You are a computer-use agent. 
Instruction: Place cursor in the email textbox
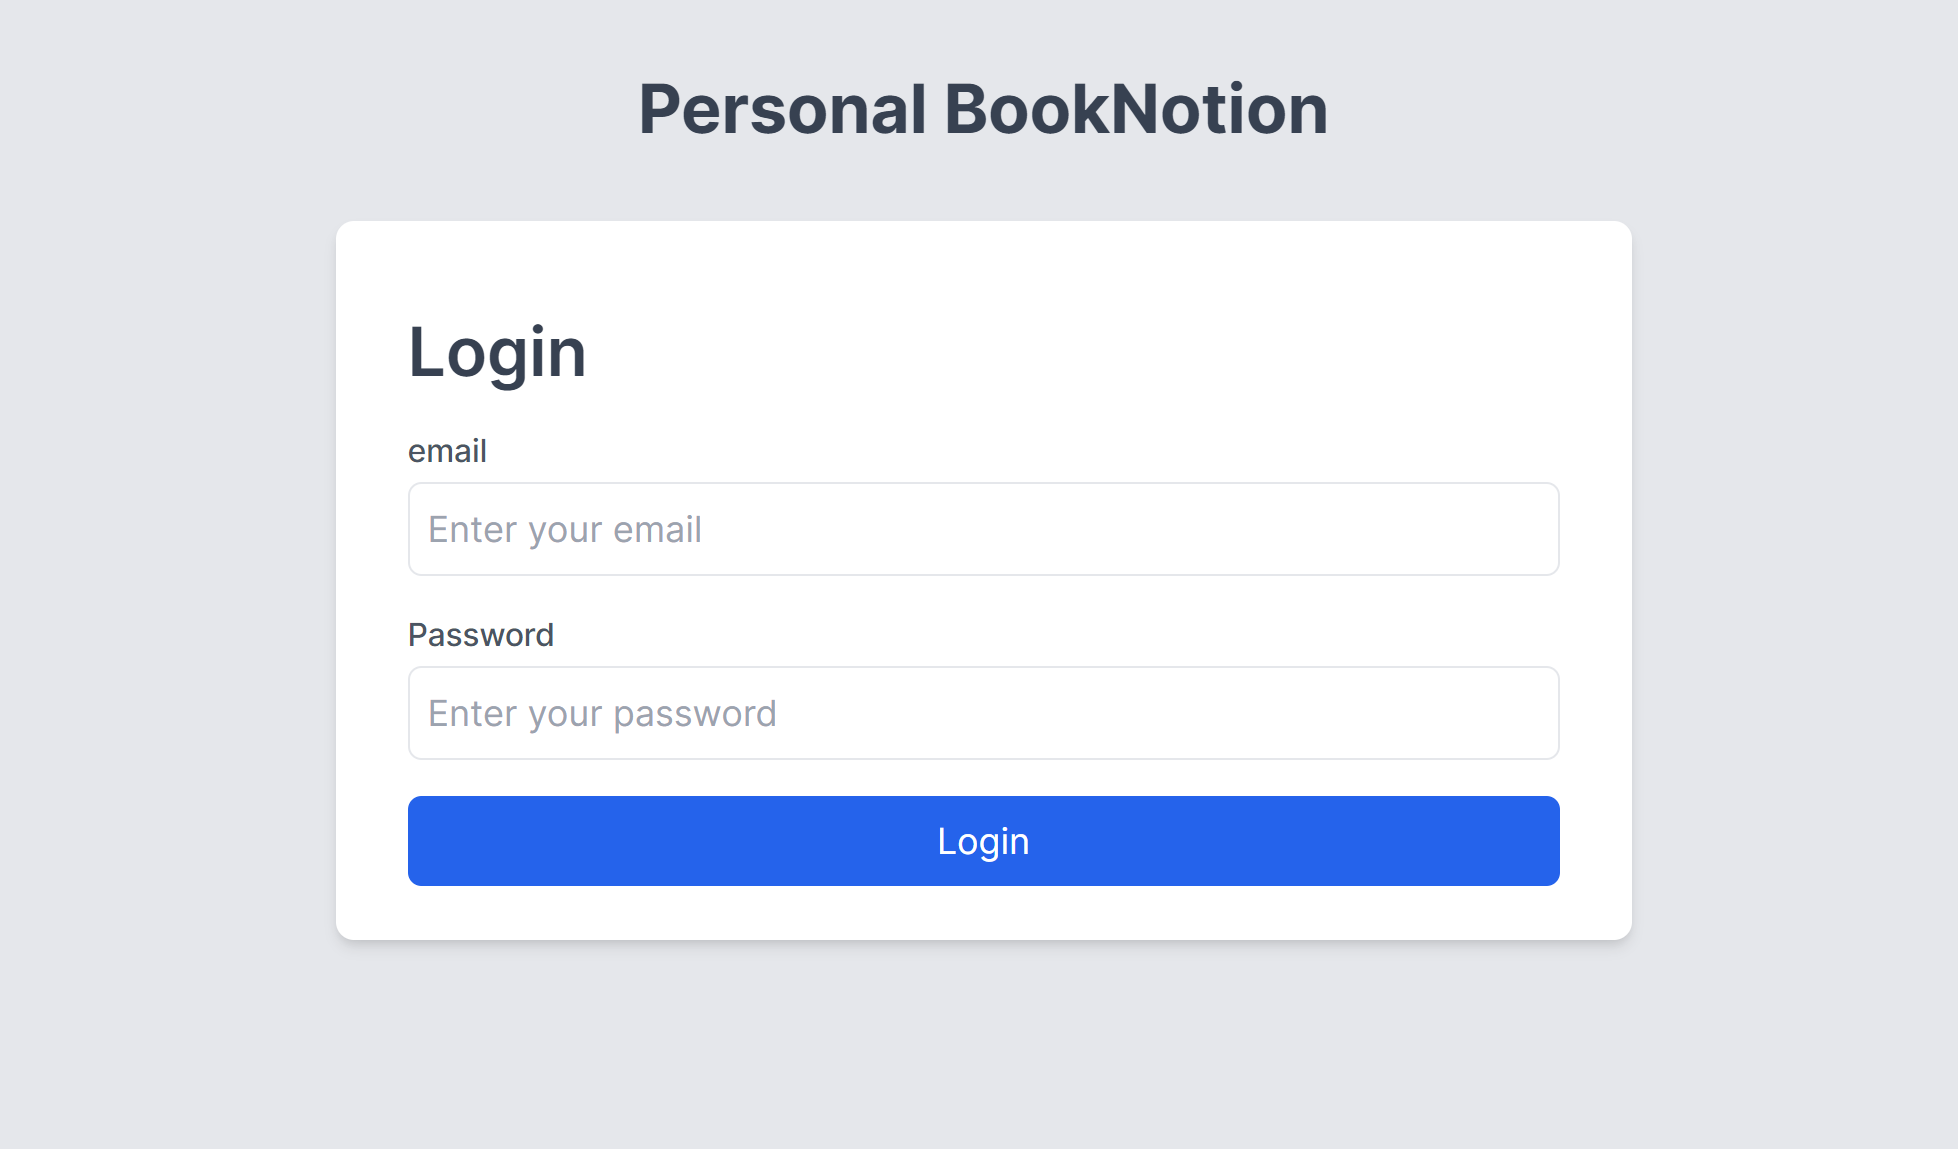983,529
